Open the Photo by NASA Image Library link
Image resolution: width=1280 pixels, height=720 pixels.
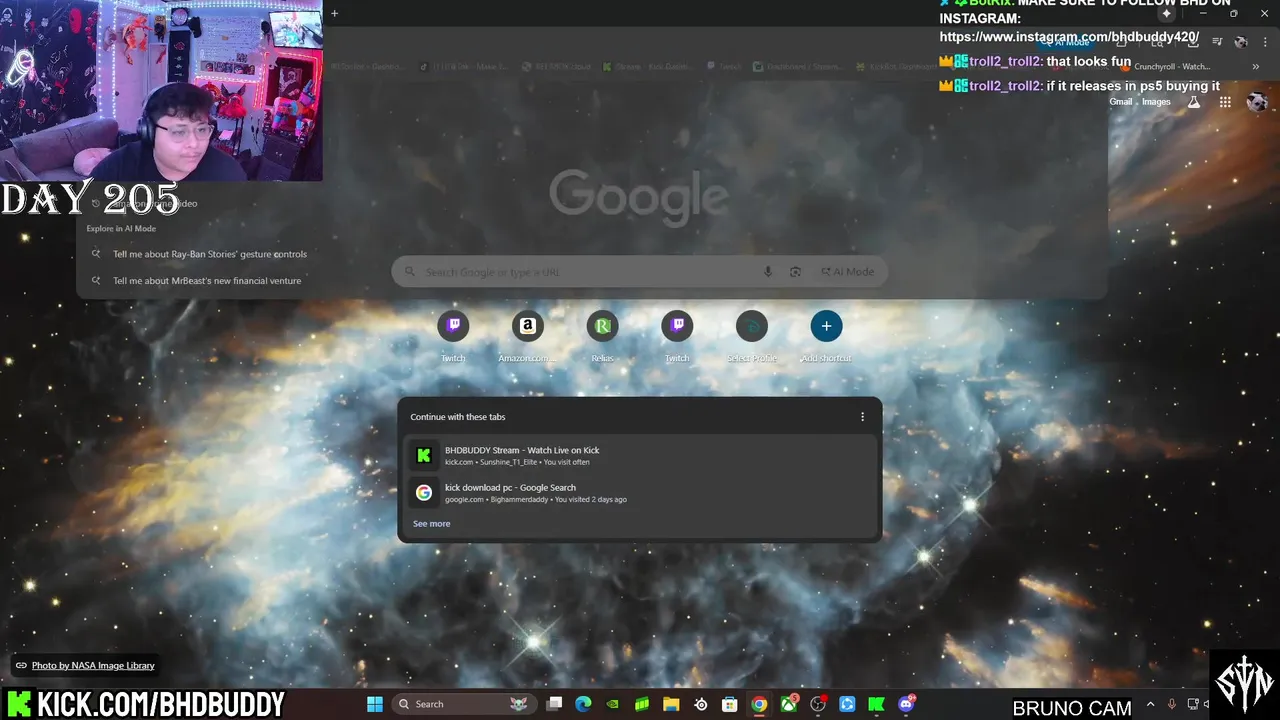click(x=92, y=666)
